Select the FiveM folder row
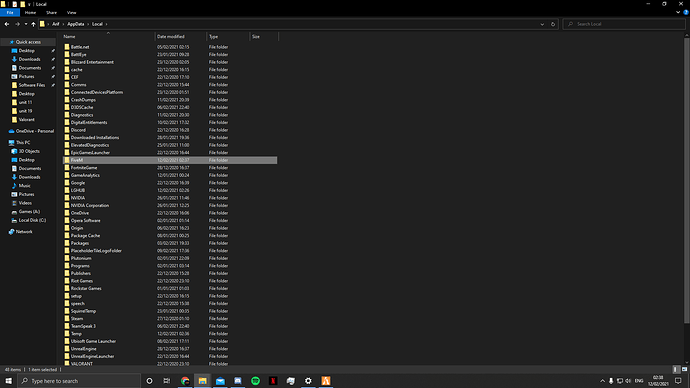The width and height of the screenshot is (690, 388). [x=170, y=160]
